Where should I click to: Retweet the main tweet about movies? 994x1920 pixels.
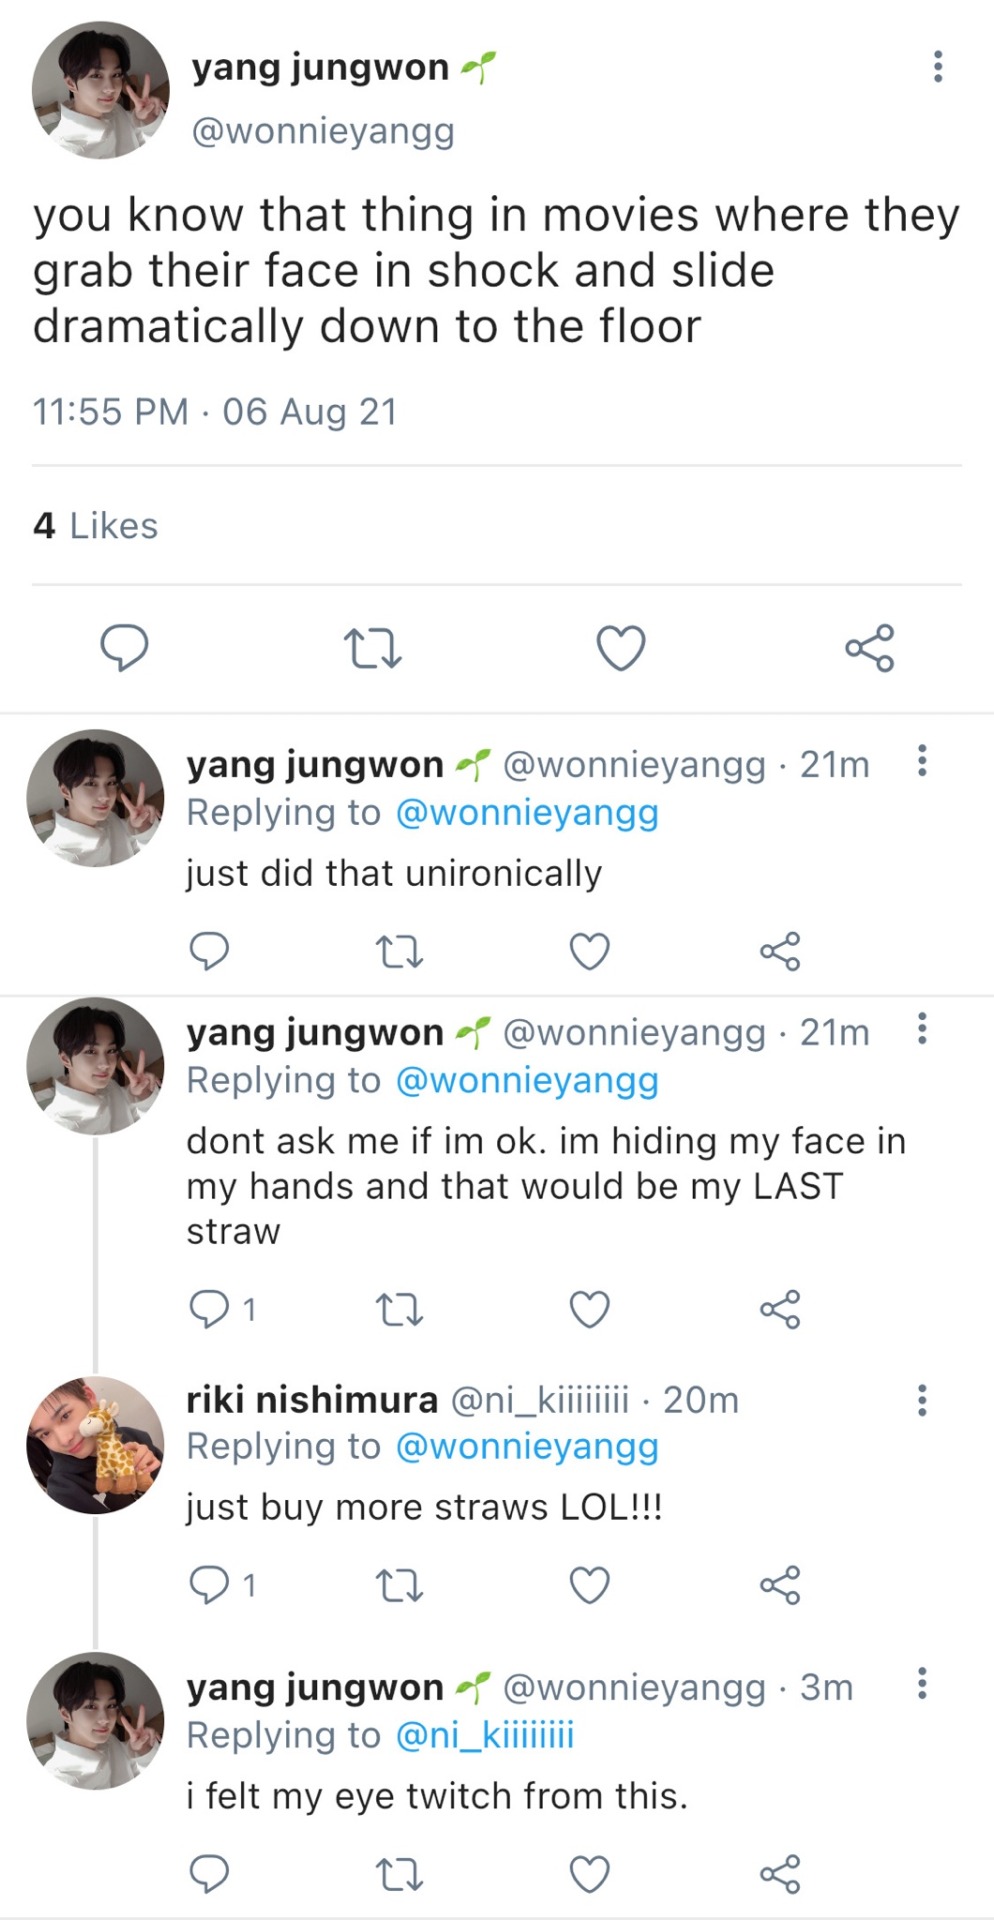click(x=372, y=648)
